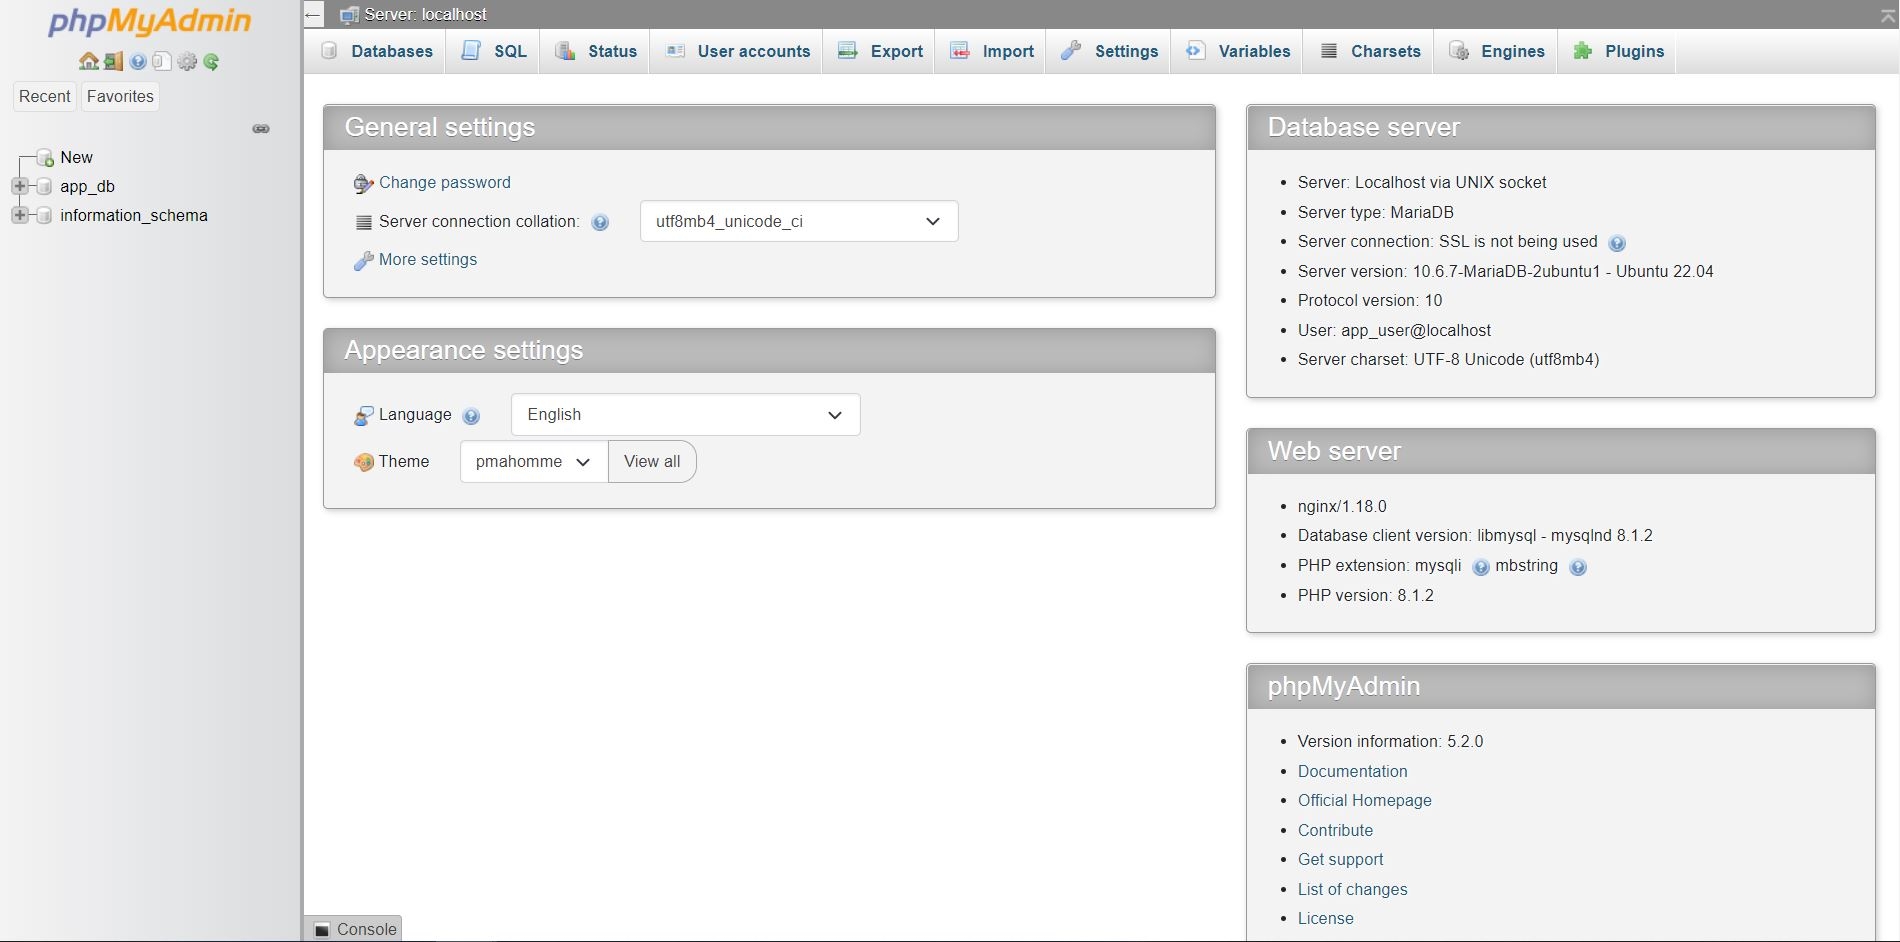Expand the app_db database tree node
The image size is (1900, 942).
(19, 186)
